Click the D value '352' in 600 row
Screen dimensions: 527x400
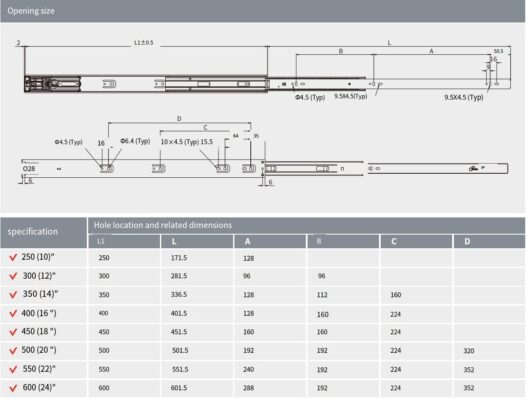469,388
